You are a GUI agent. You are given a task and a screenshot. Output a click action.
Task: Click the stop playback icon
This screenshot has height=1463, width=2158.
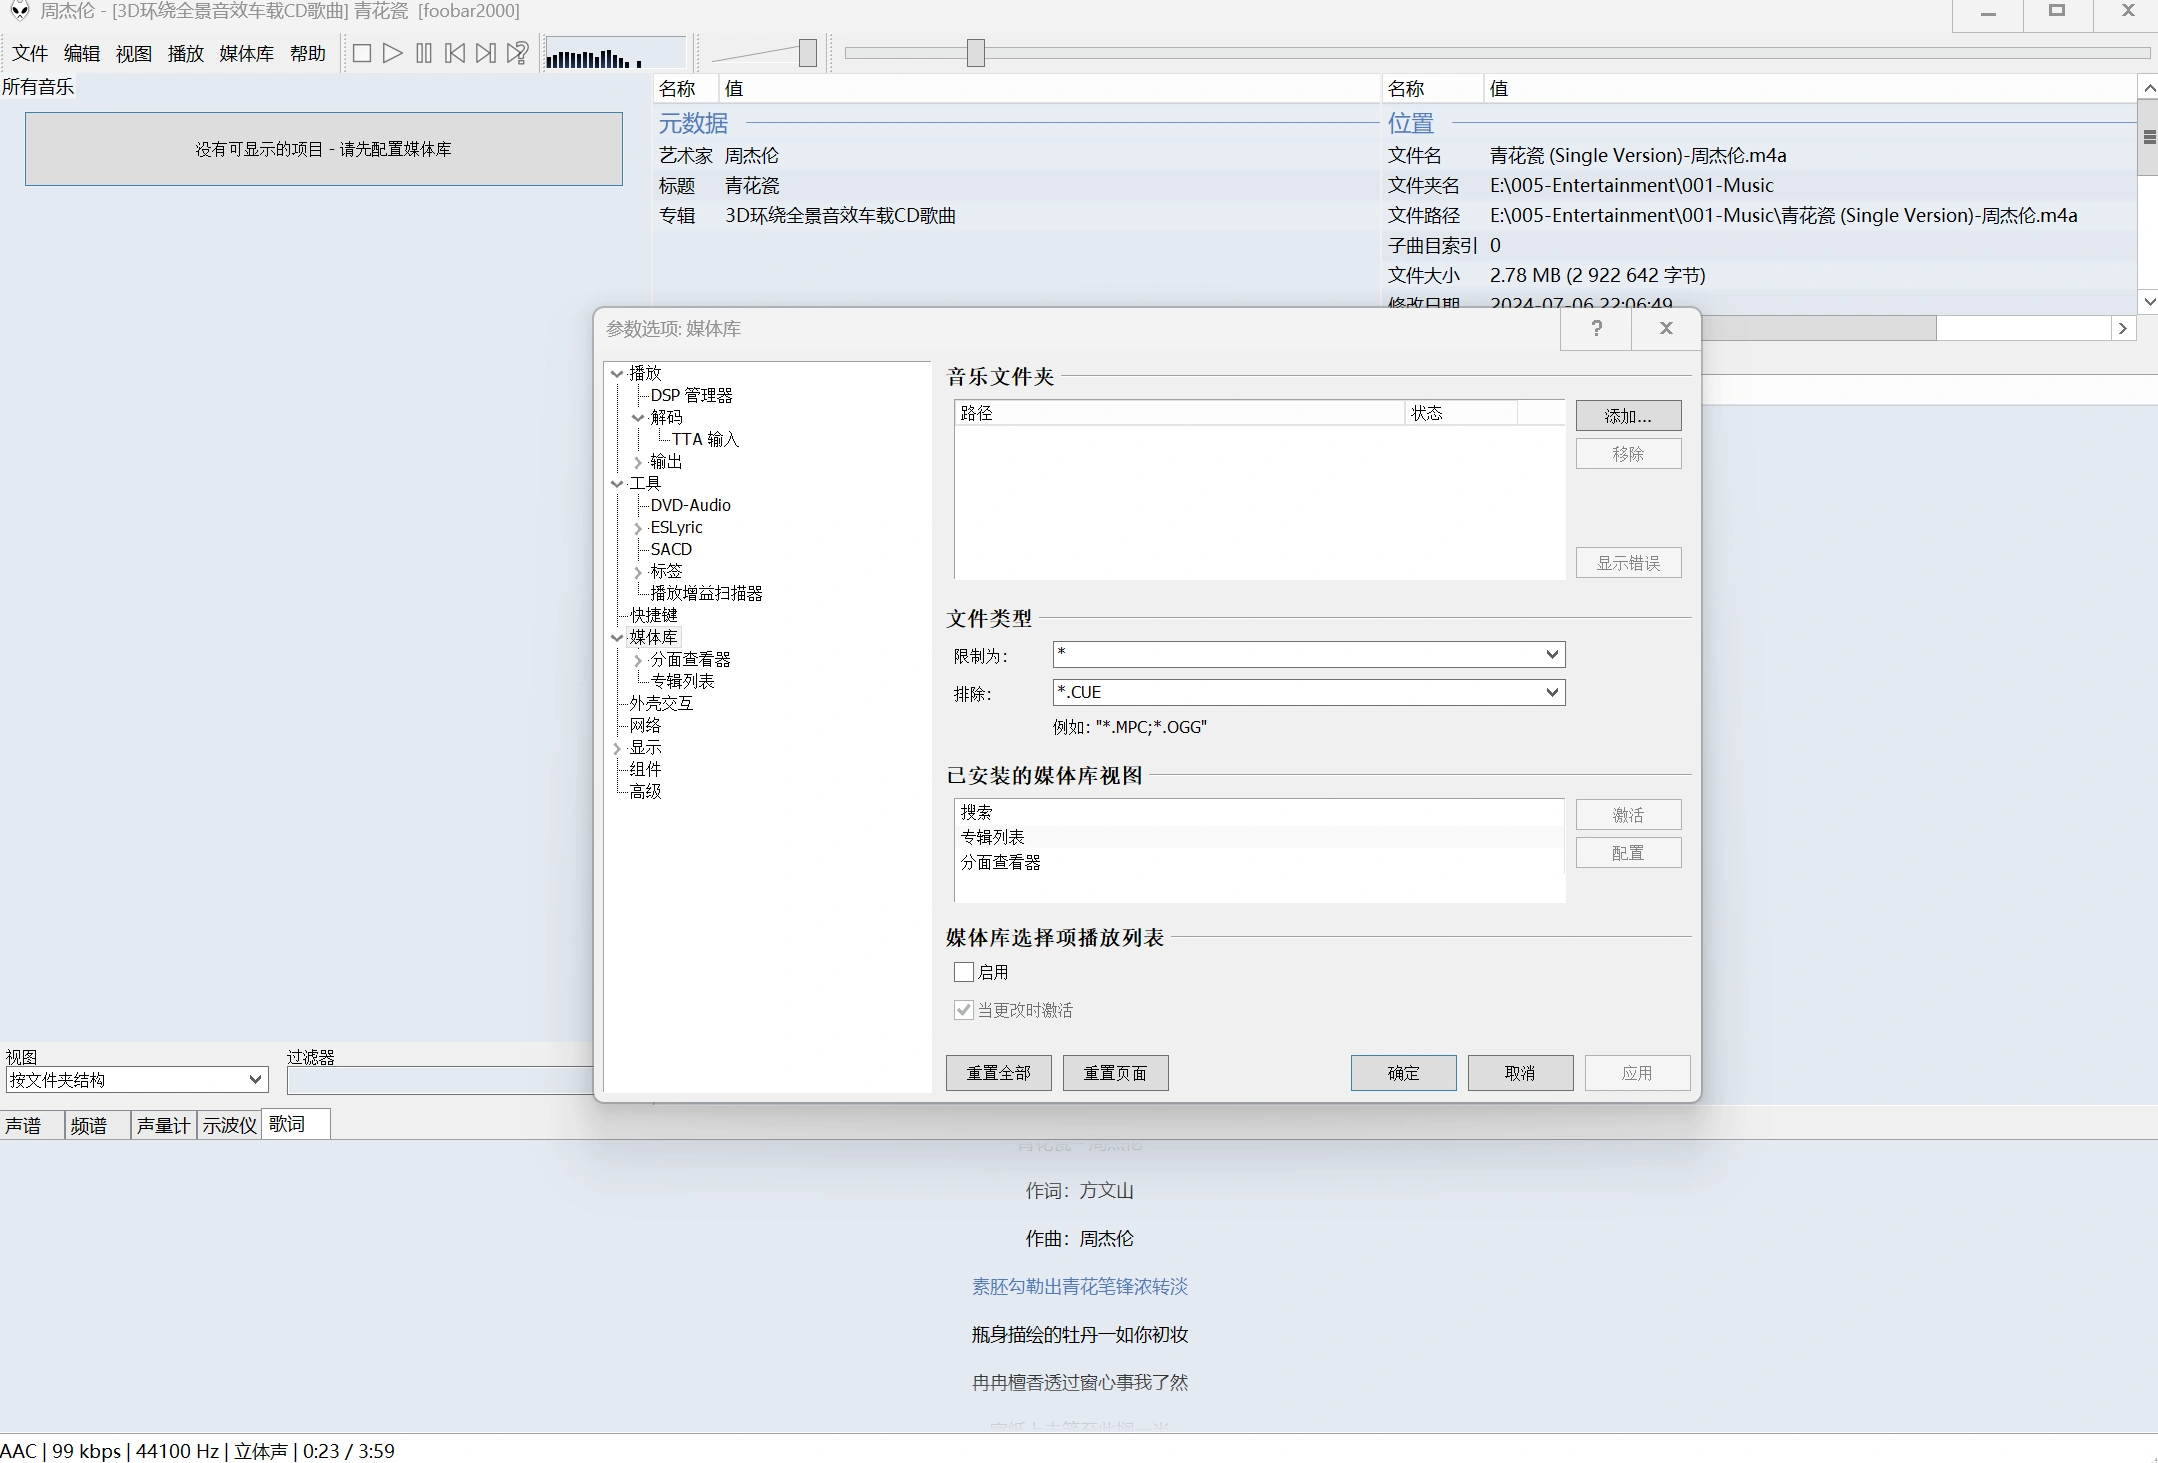(362, 53)
